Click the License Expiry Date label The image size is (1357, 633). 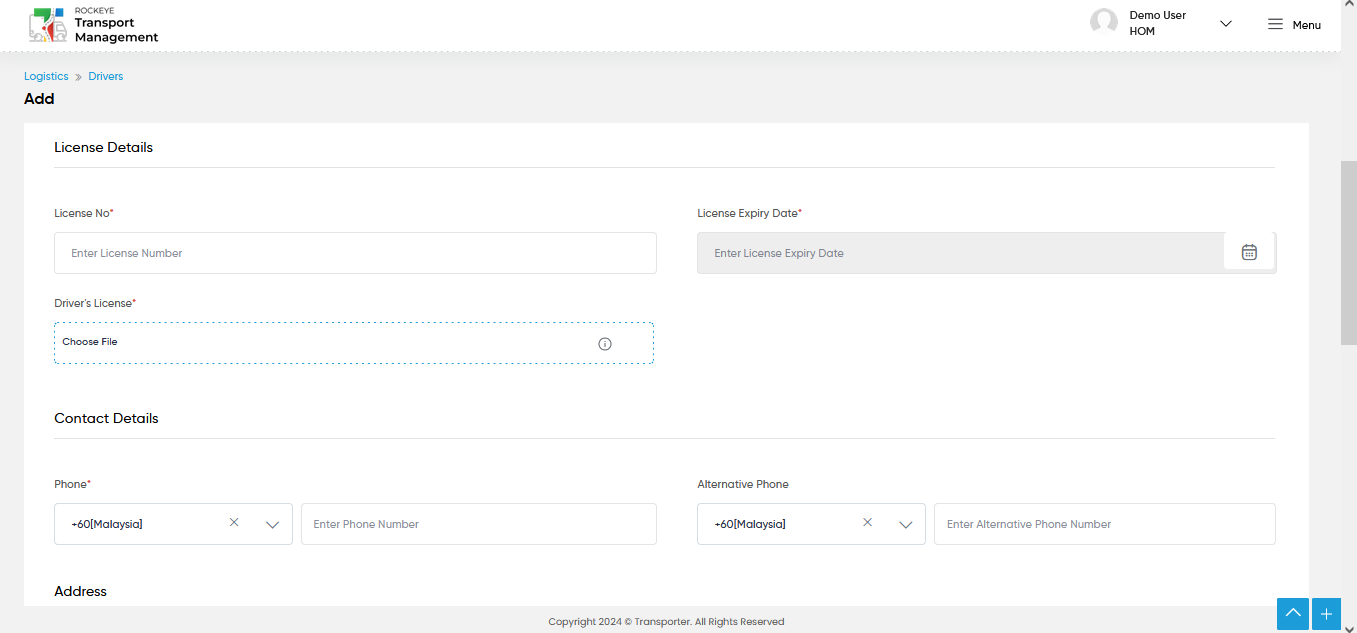click(750, 213)
